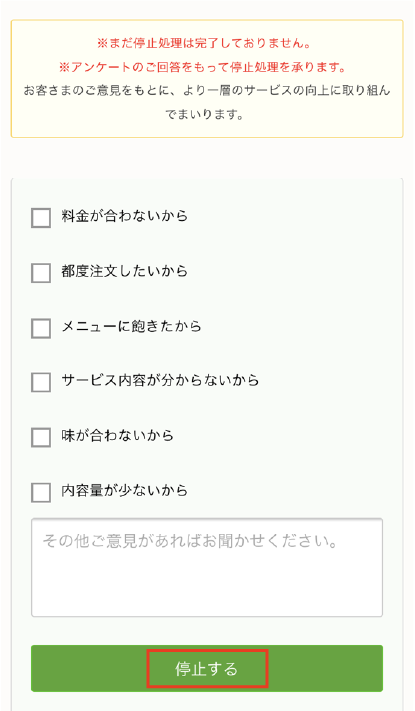Click the red まだ停止処理は完了しておりません warning line
Screen dimensions: 415x711
click(x=207, y=44)
